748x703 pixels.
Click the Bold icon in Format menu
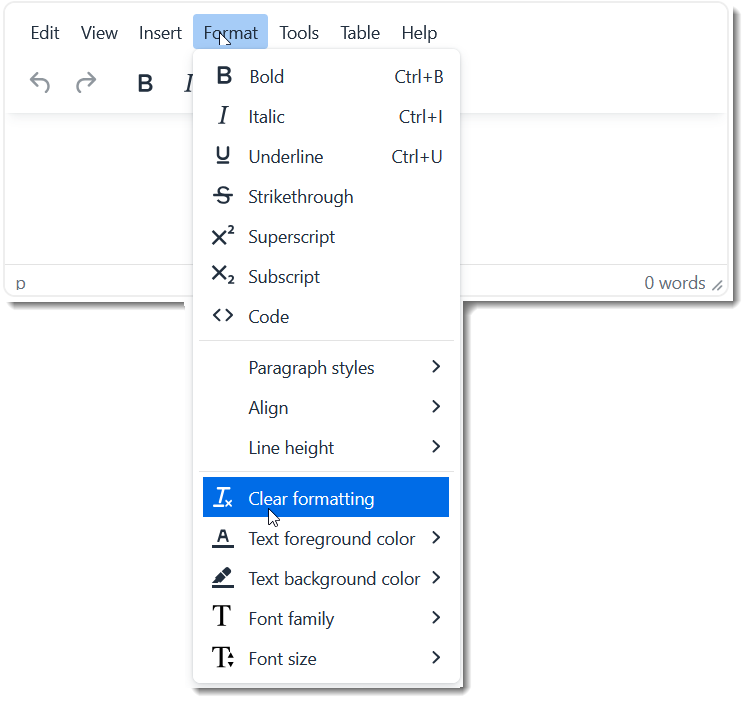pos(224,75)
